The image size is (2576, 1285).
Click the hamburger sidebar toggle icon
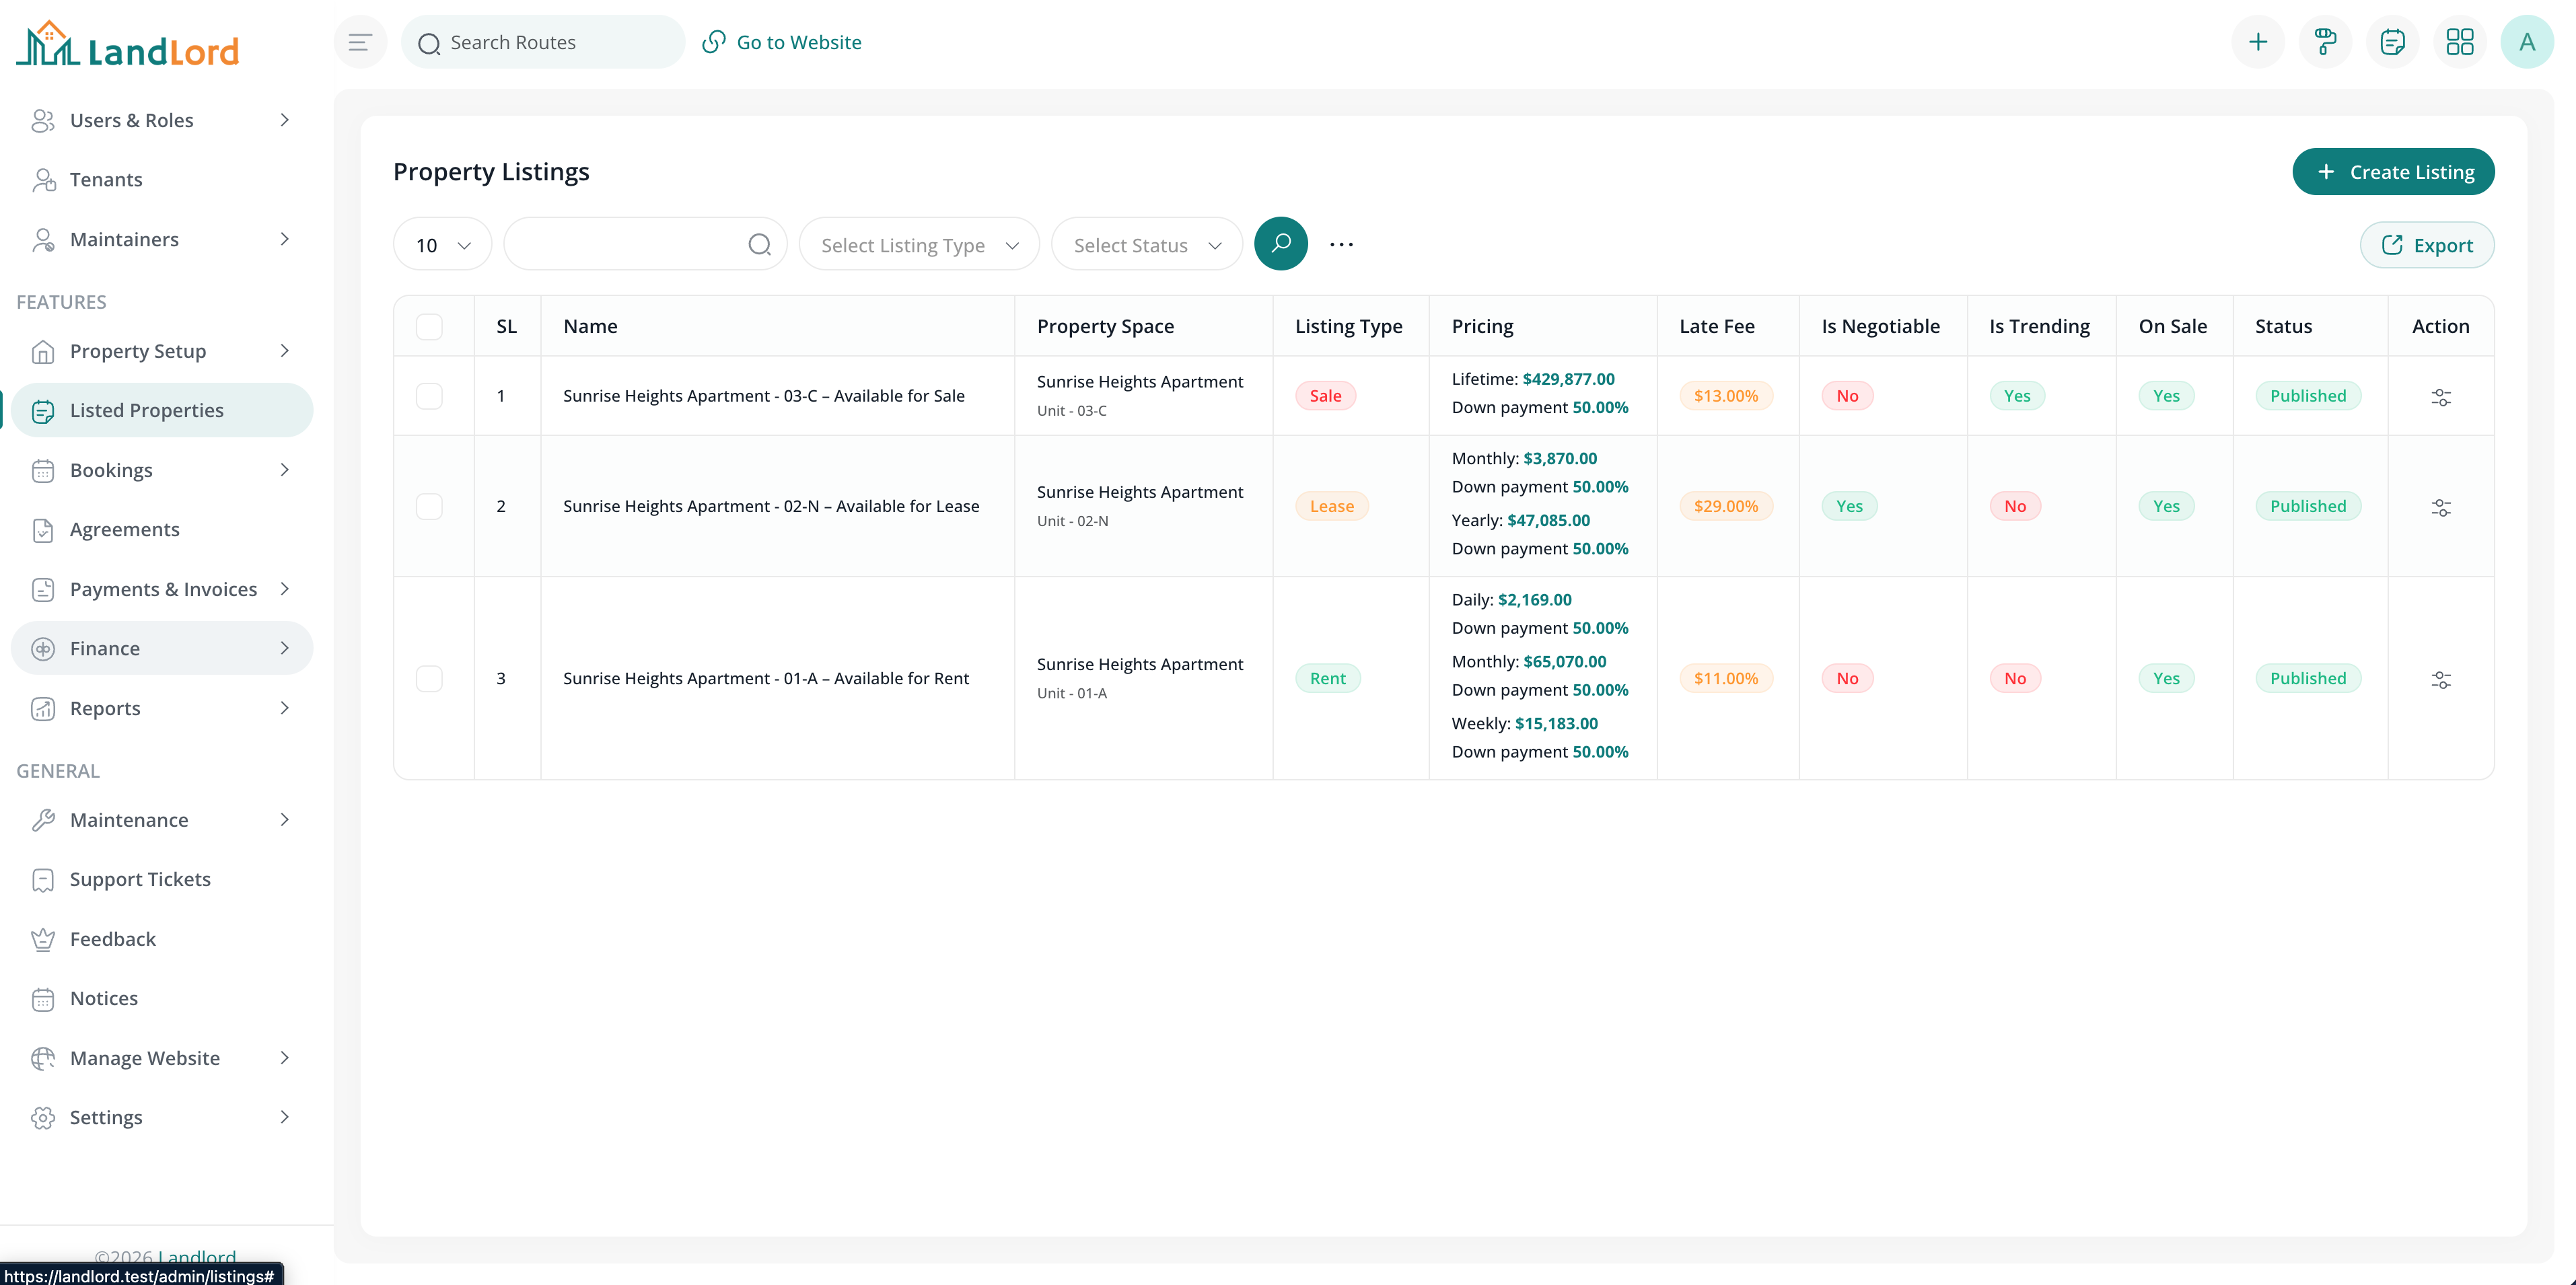360,42
